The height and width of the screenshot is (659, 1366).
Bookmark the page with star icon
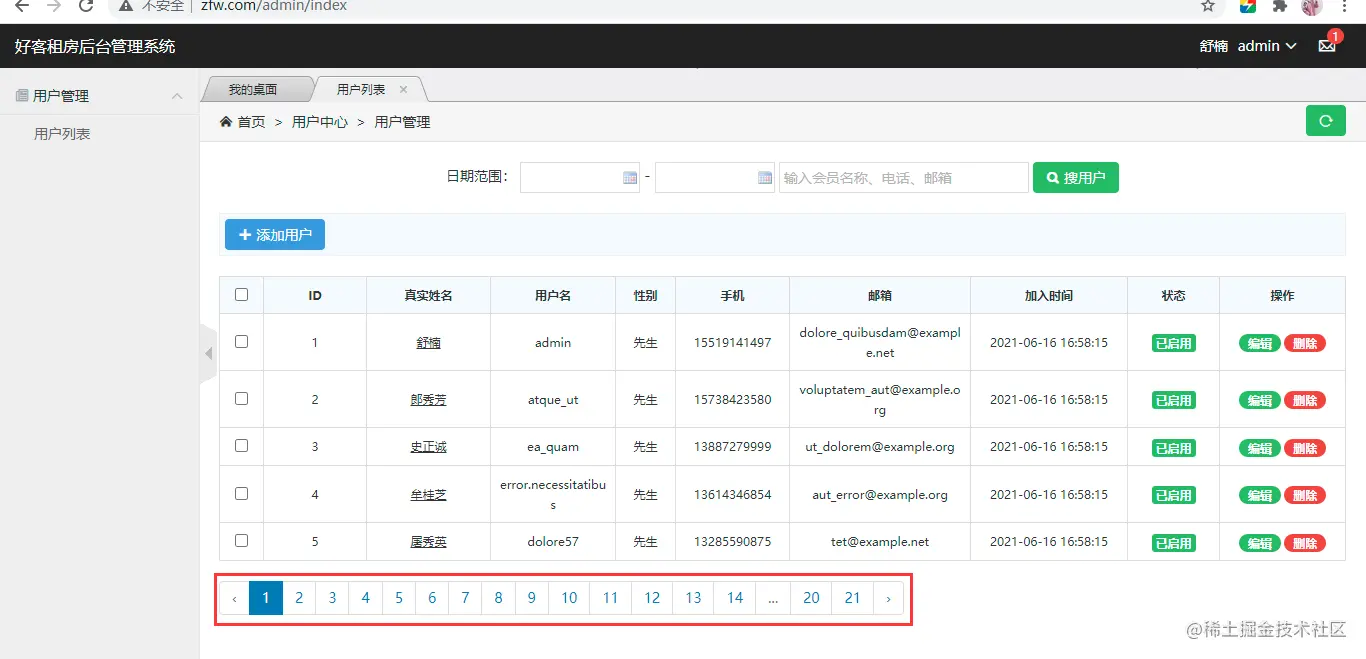tap(1208, 6)
